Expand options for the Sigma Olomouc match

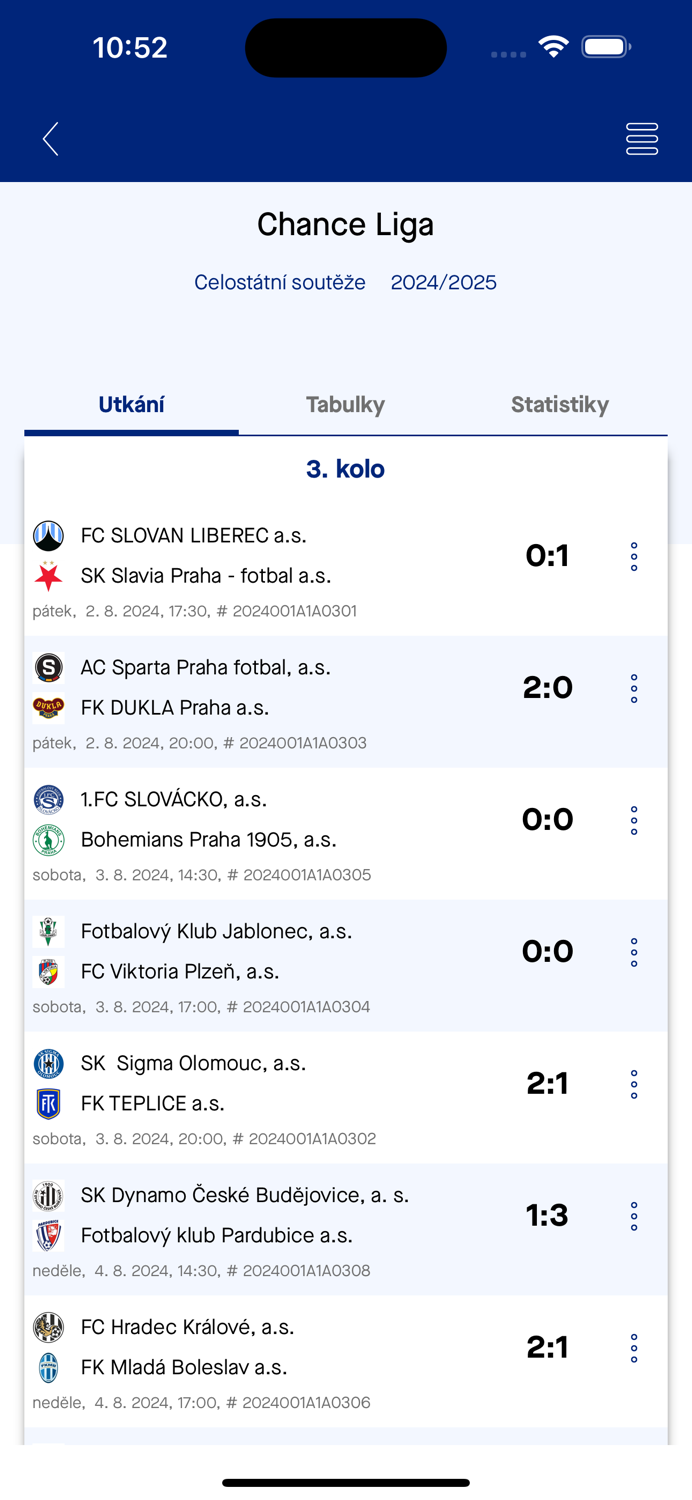click(x=634, y=1083)
